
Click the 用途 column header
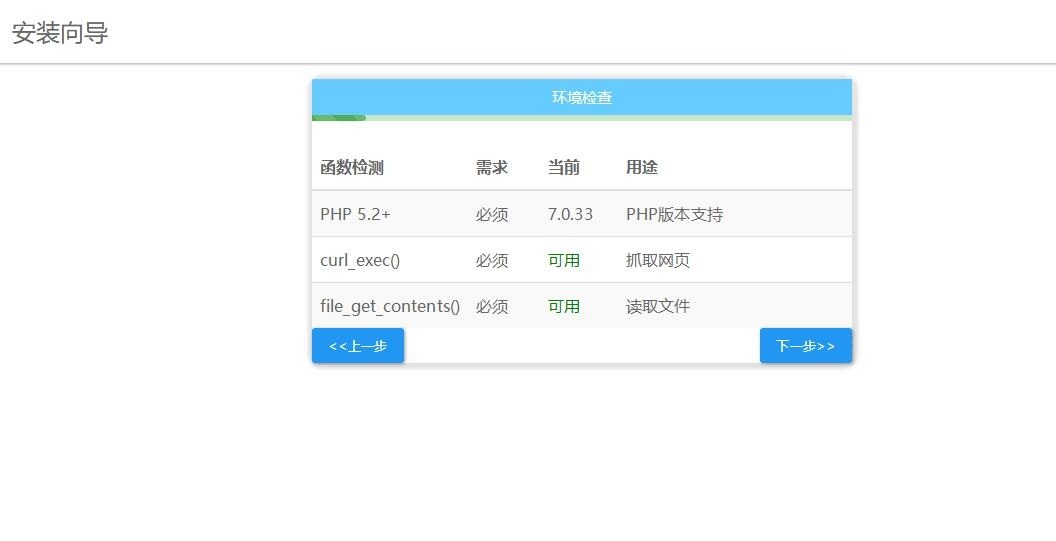pyautogui.click(x=642, y=168)
